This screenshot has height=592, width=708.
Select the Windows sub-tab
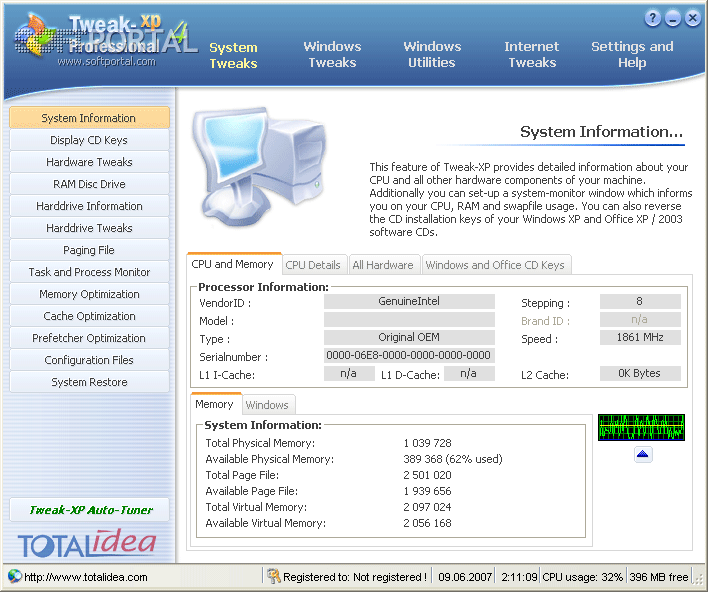(x=267, y=405)
